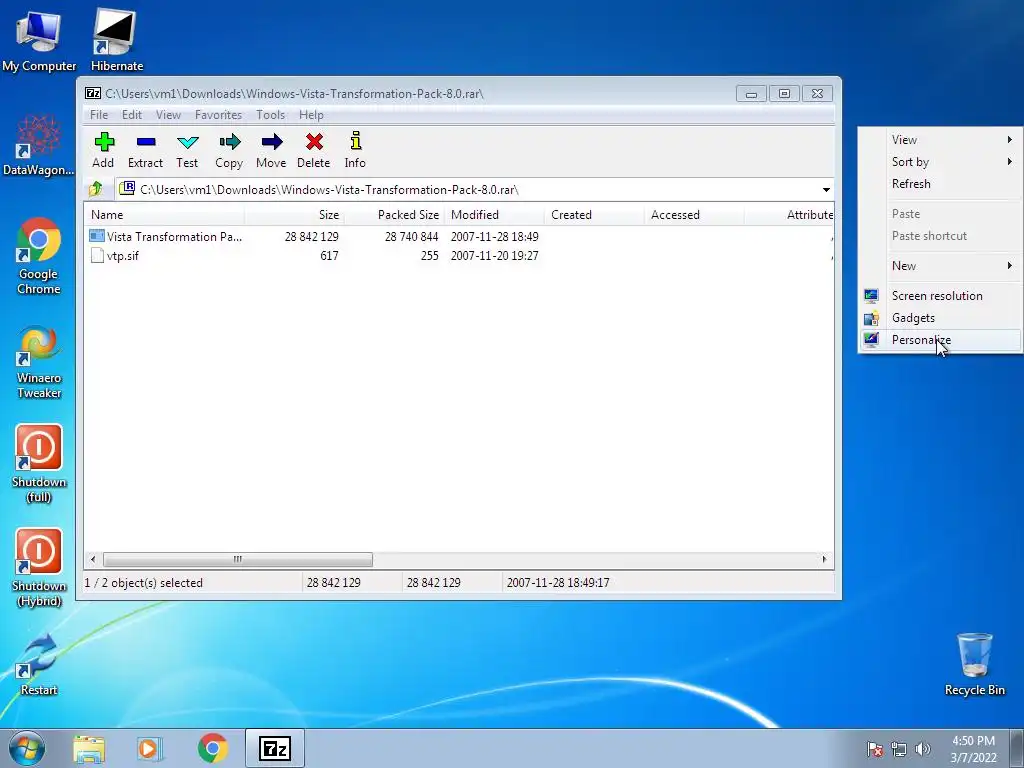
Task: Click the red Delete icon
Action: pyautogui.click(x=314, y=142)
